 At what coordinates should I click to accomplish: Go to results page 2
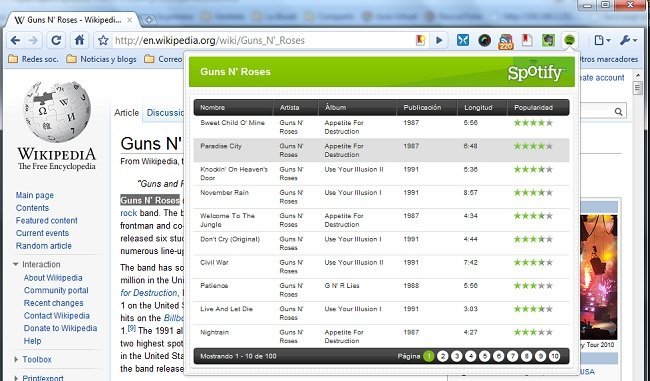click(x=443, y=356)
